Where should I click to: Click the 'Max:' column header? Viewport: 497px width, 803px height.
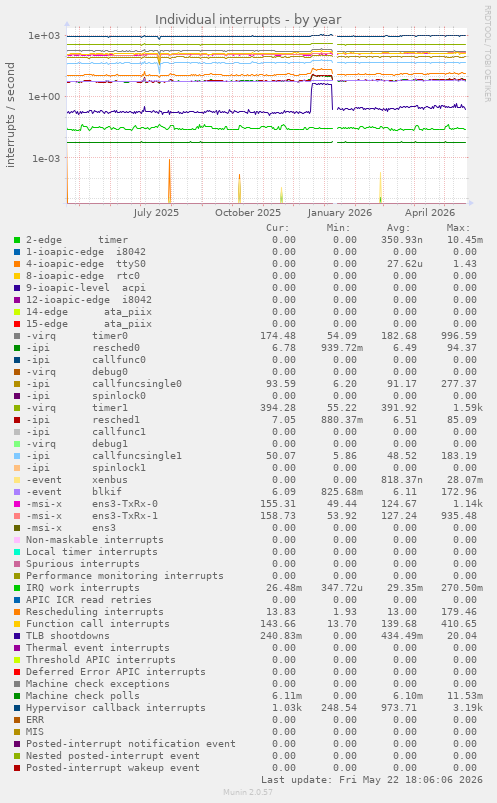click(x=459, y=228)
